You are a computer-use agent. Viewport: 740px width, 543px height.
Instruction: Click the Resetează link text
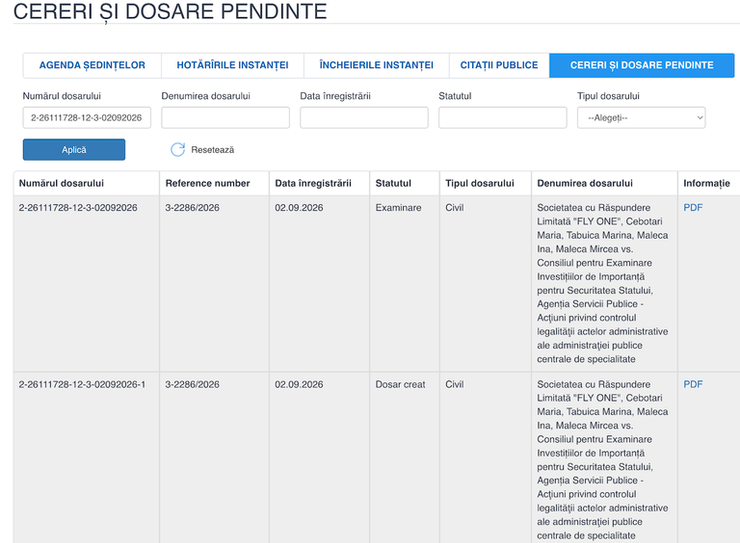(212, 150)
